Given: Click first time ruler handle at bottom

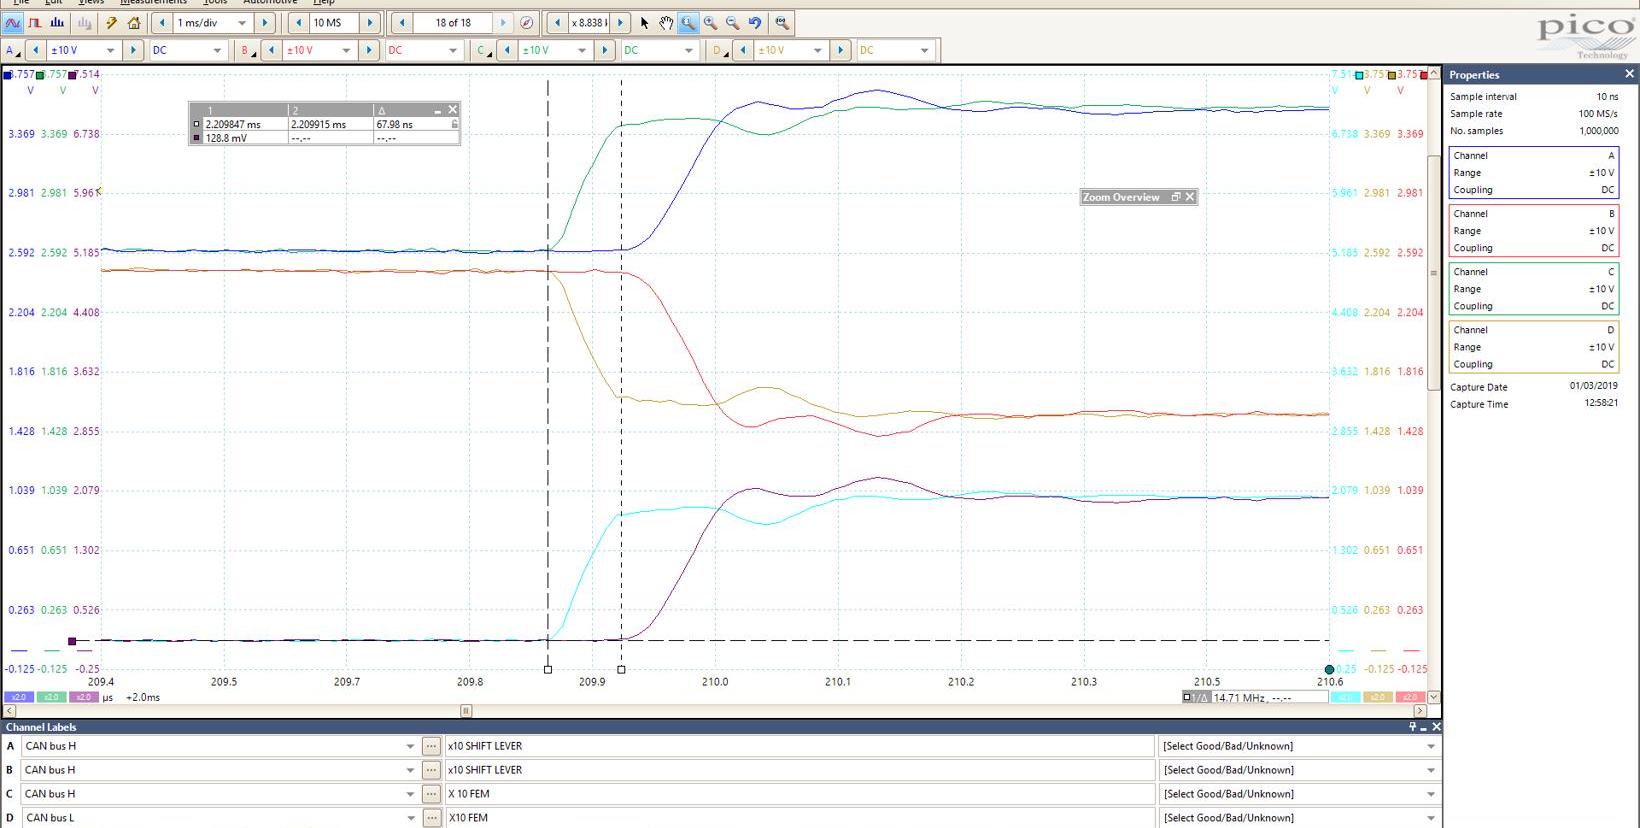Looking at the screenshot, I should 548,670.
